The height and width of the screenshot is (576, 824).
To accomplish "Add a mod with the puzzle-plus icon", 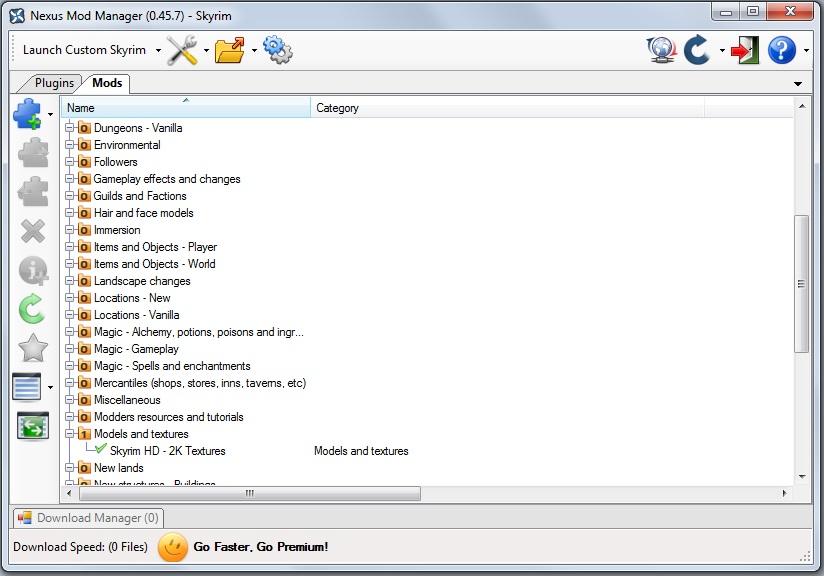I will point(27,114).
